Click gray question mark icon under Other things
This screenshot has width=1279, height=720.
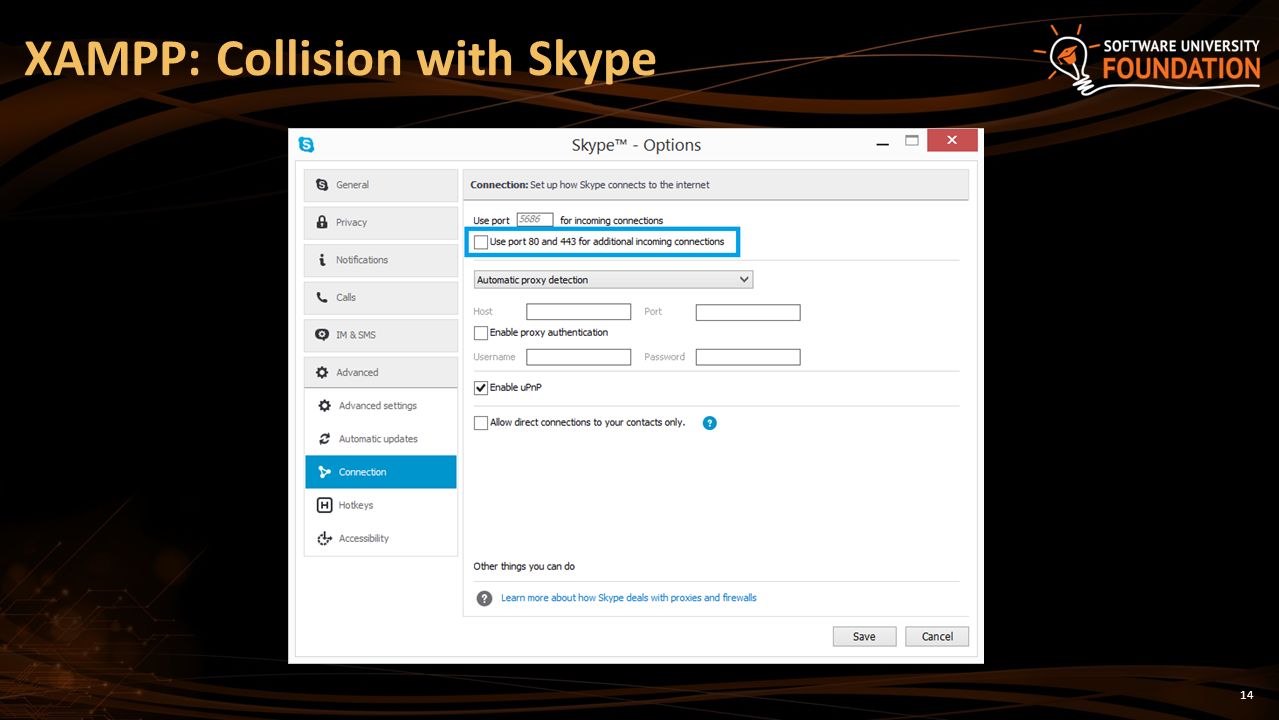pos(485,598)
